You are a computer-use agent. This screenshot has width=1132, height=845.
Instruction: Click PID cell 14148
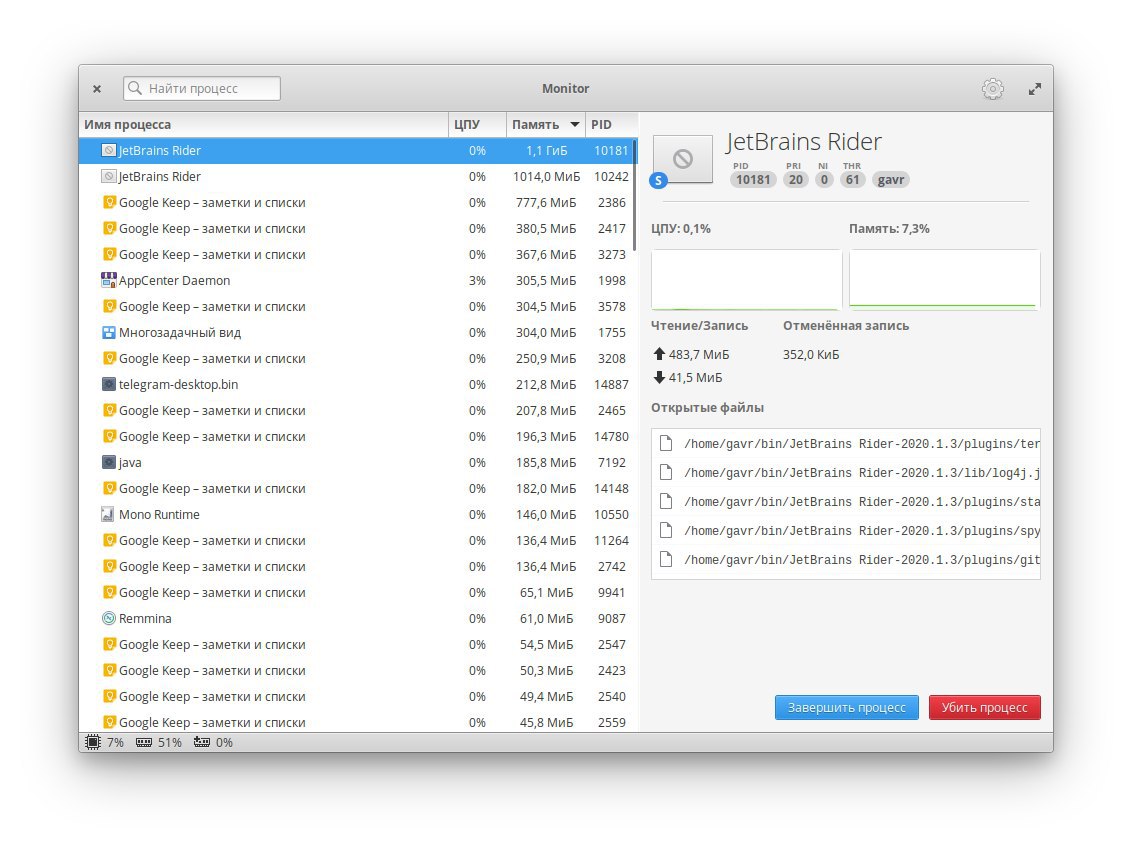point(611,488)
